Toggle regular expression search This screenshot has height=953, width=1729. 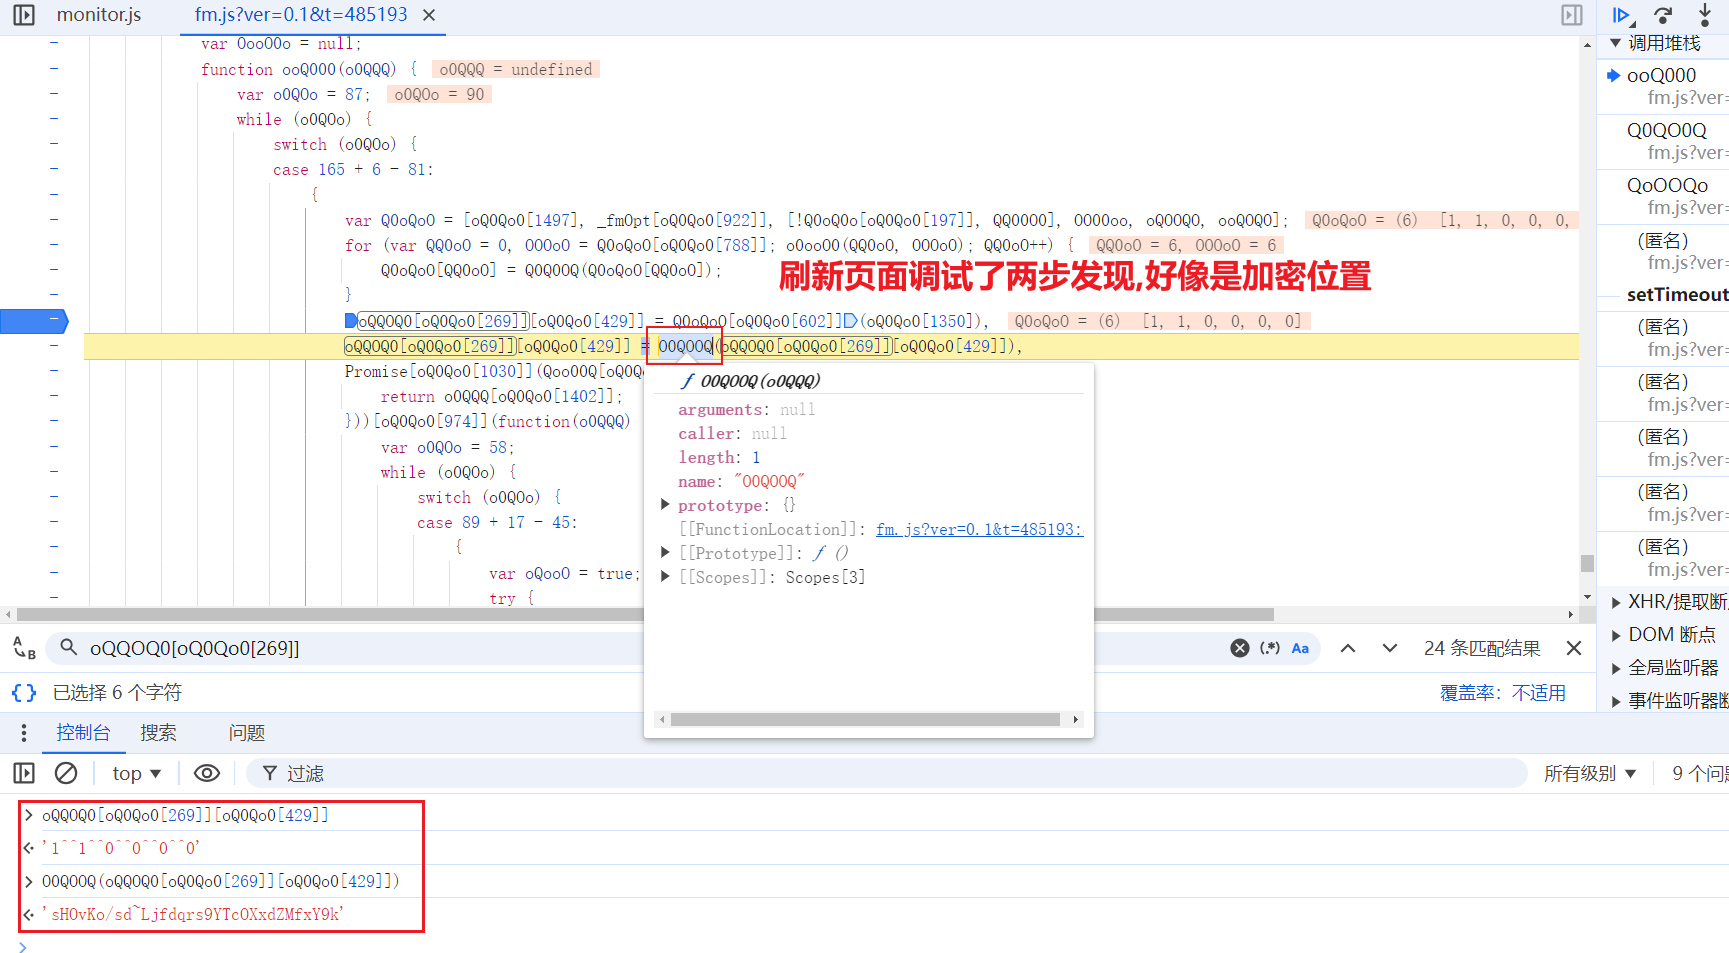click(1270, 648)
